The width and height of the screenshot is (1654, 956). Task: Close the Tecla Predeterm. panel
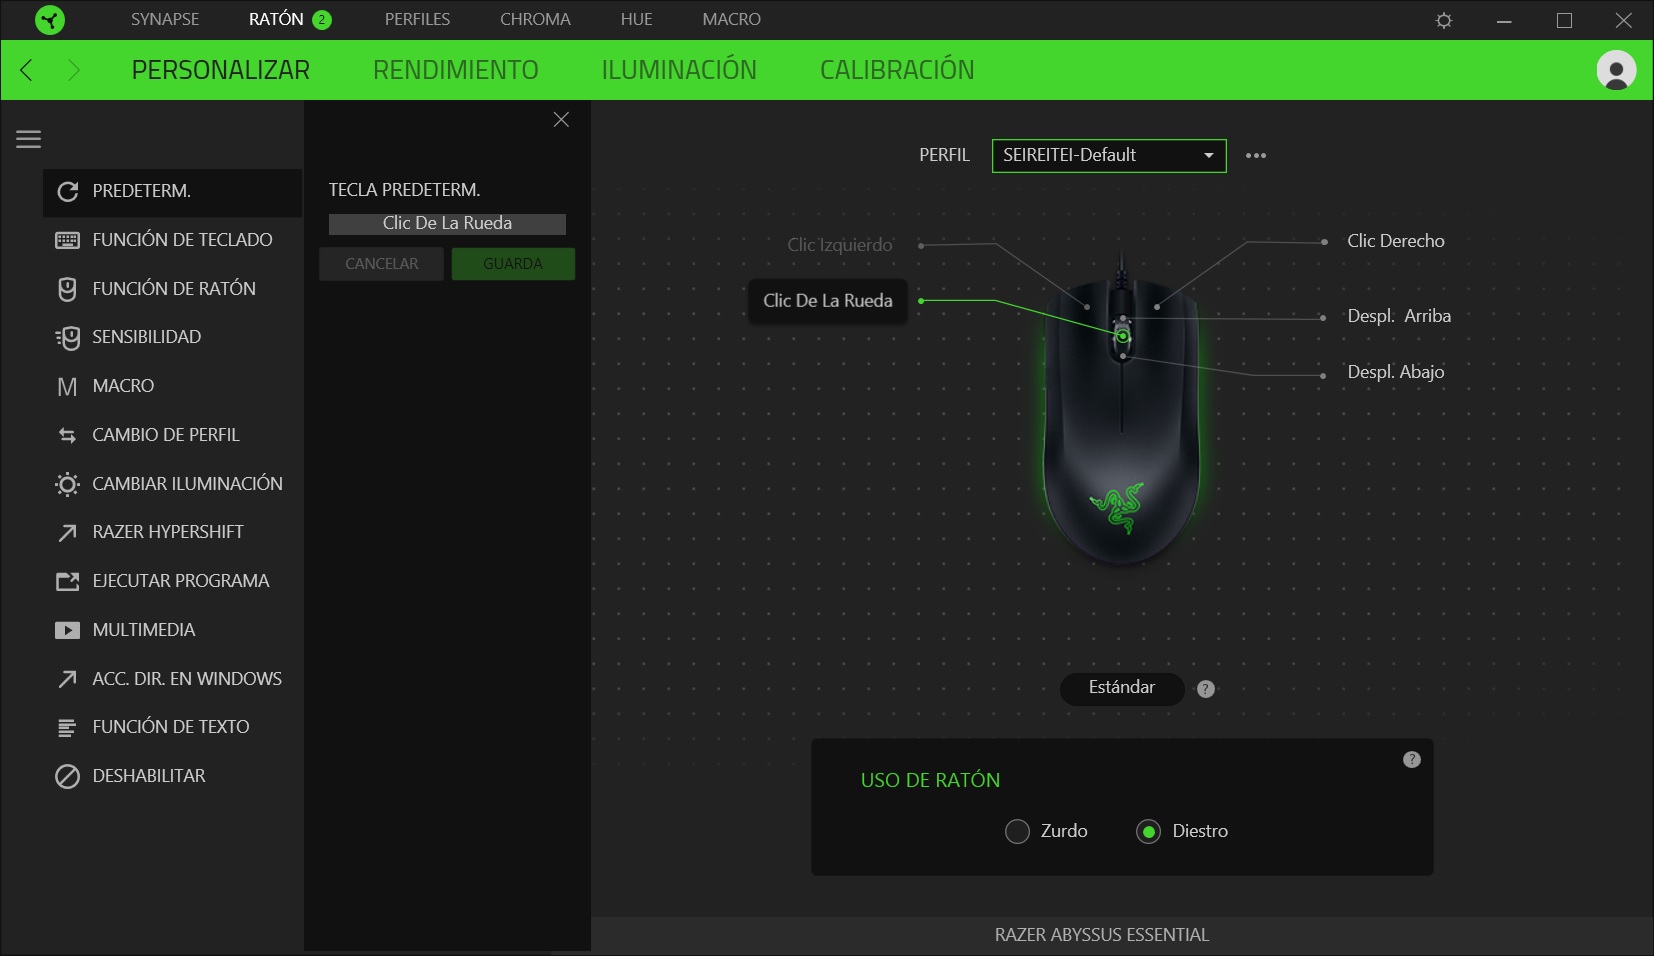coord(561,120)
